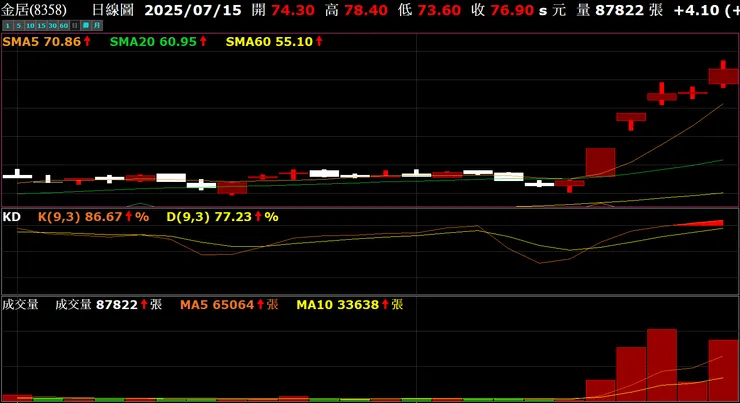
Task: Select the latest candlestick at the chart's right edge
Action: point(723,76)
